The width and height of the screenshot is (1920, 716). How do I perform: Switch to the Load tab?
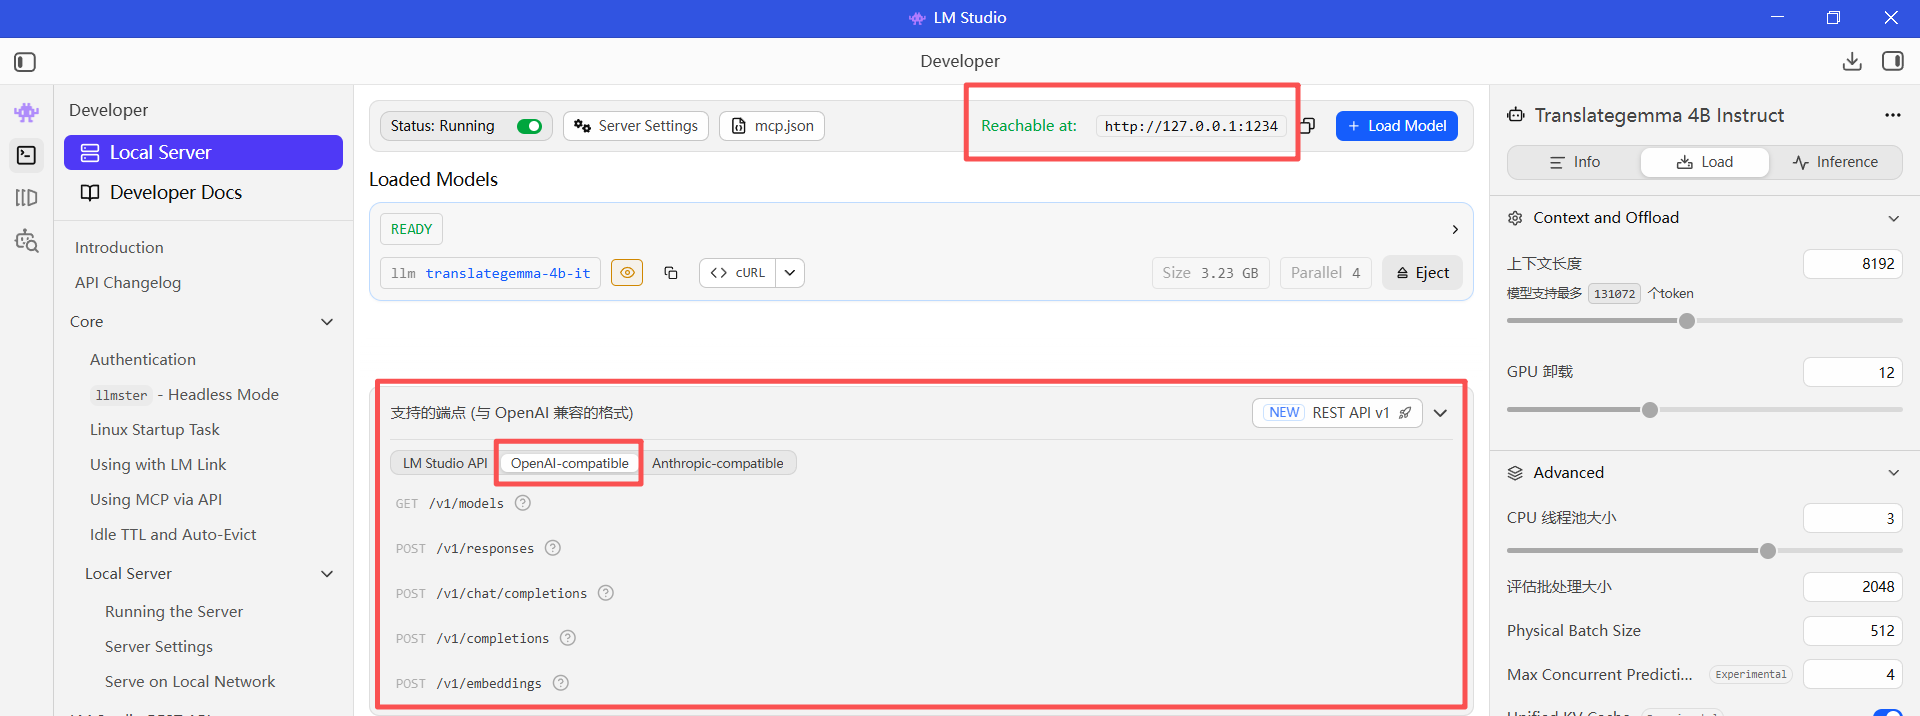point(1705,162)
